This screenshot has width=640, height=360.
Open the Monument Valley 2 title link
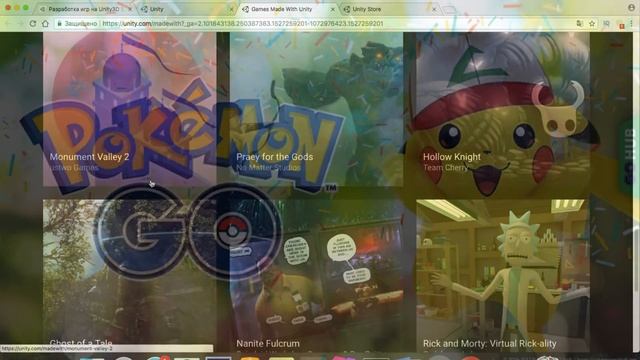pyautogui.click(x=89, y=157)
